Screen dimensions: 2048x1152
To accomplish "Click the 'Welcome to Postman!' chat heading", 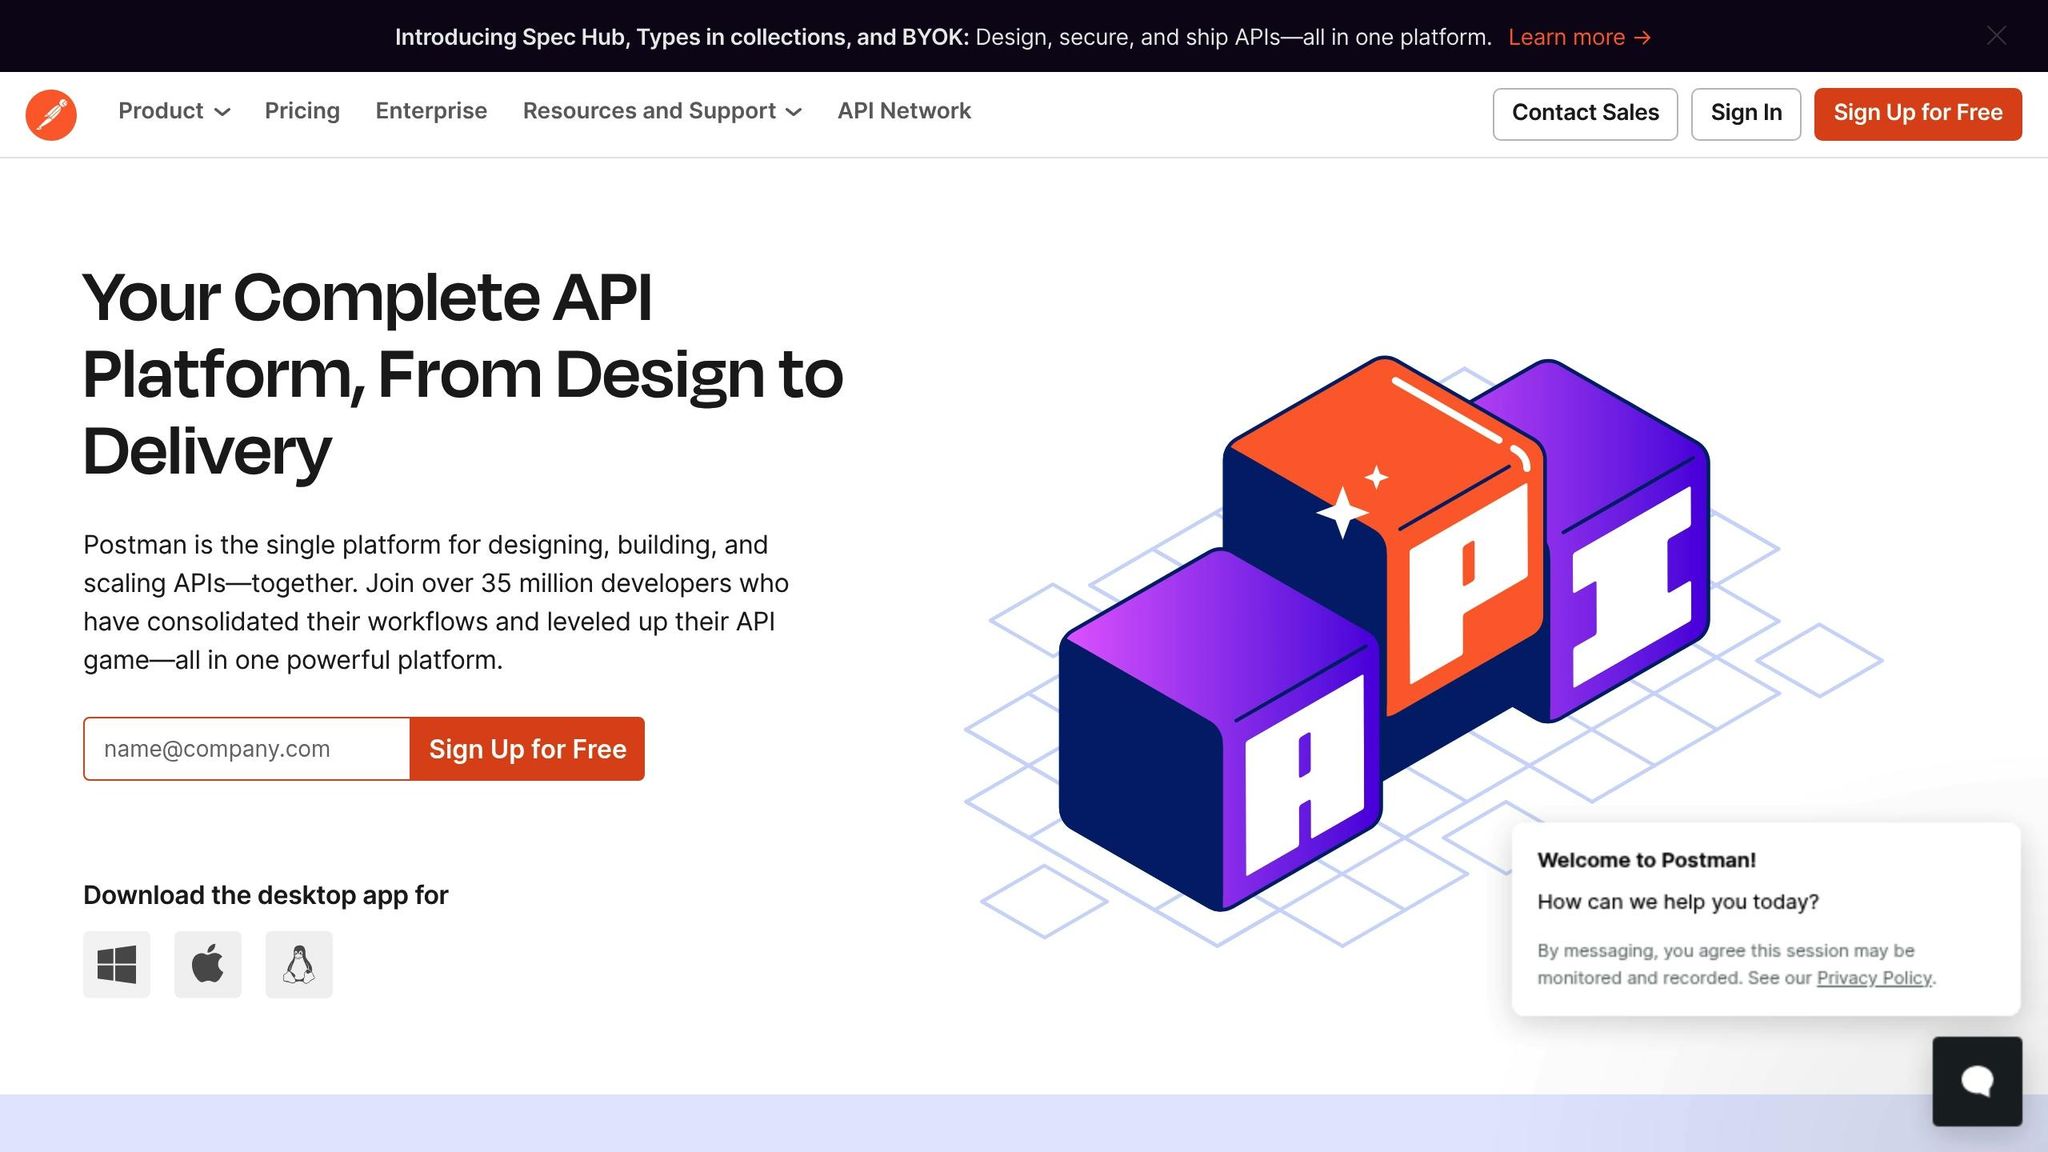I will click(x=1646, y=860).
